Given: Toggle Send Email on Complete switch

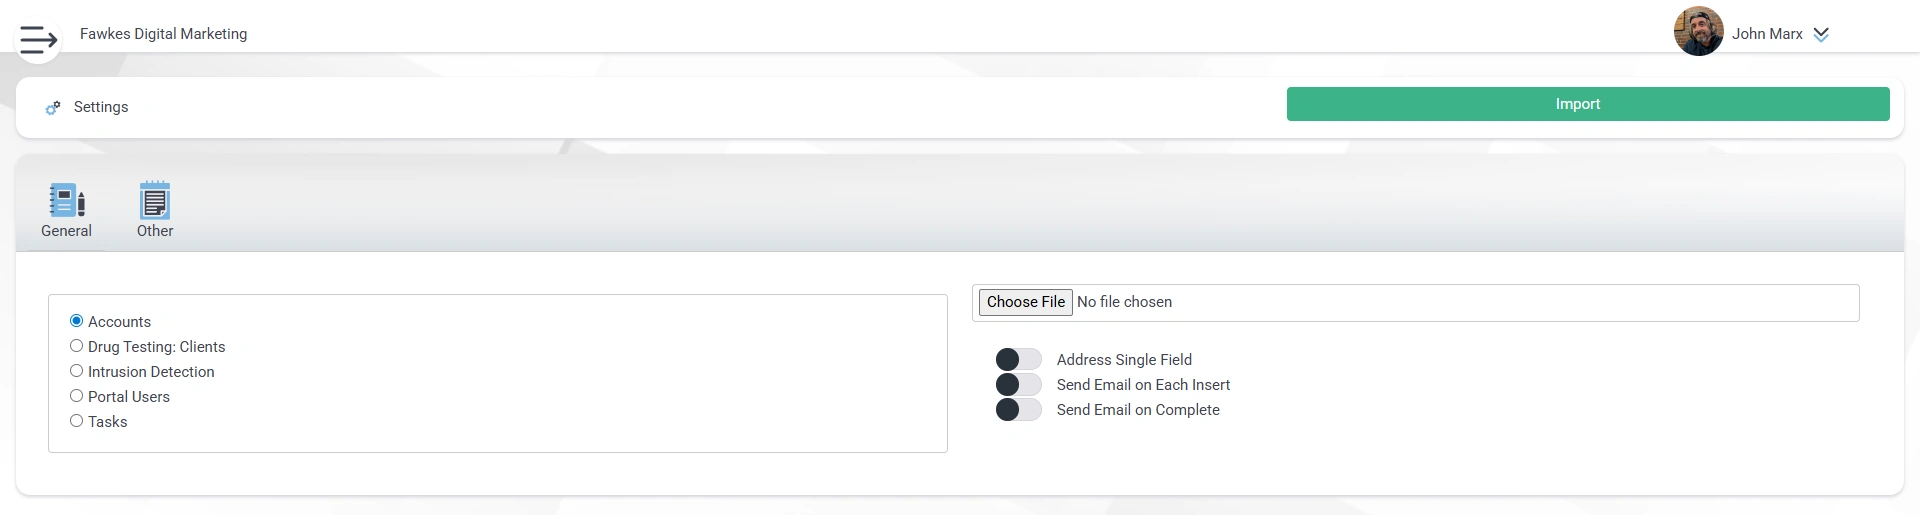Looking at the screenshot, I should pos(1018,409).
